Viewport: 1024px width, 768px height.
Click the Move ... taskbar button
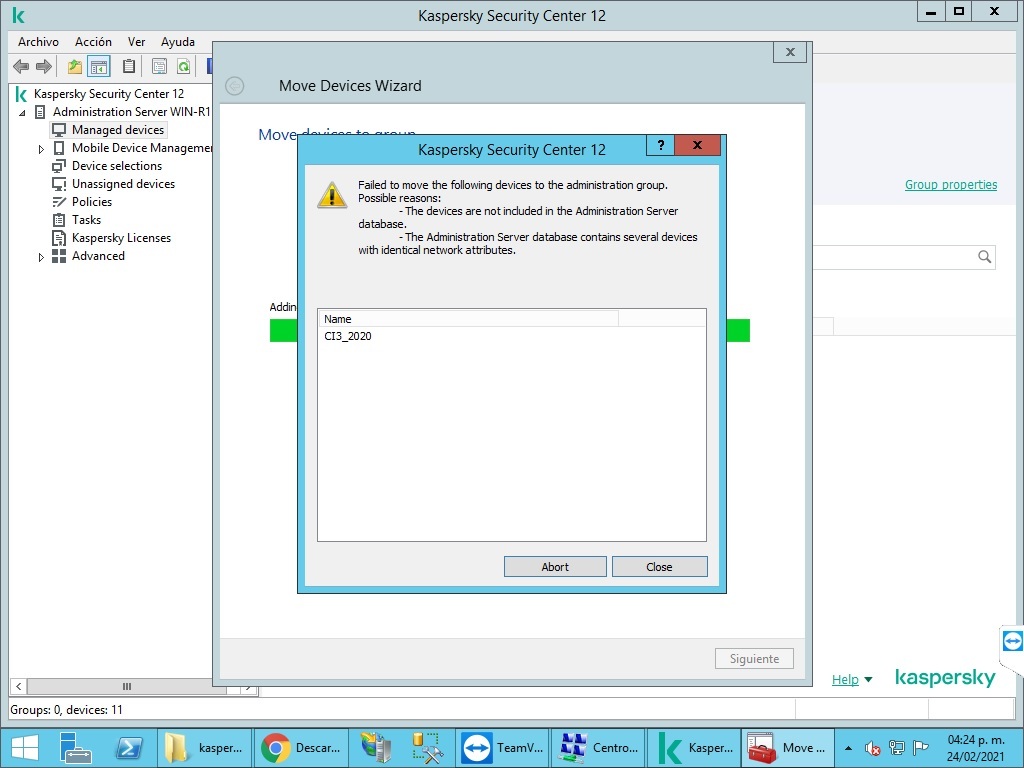789,748
